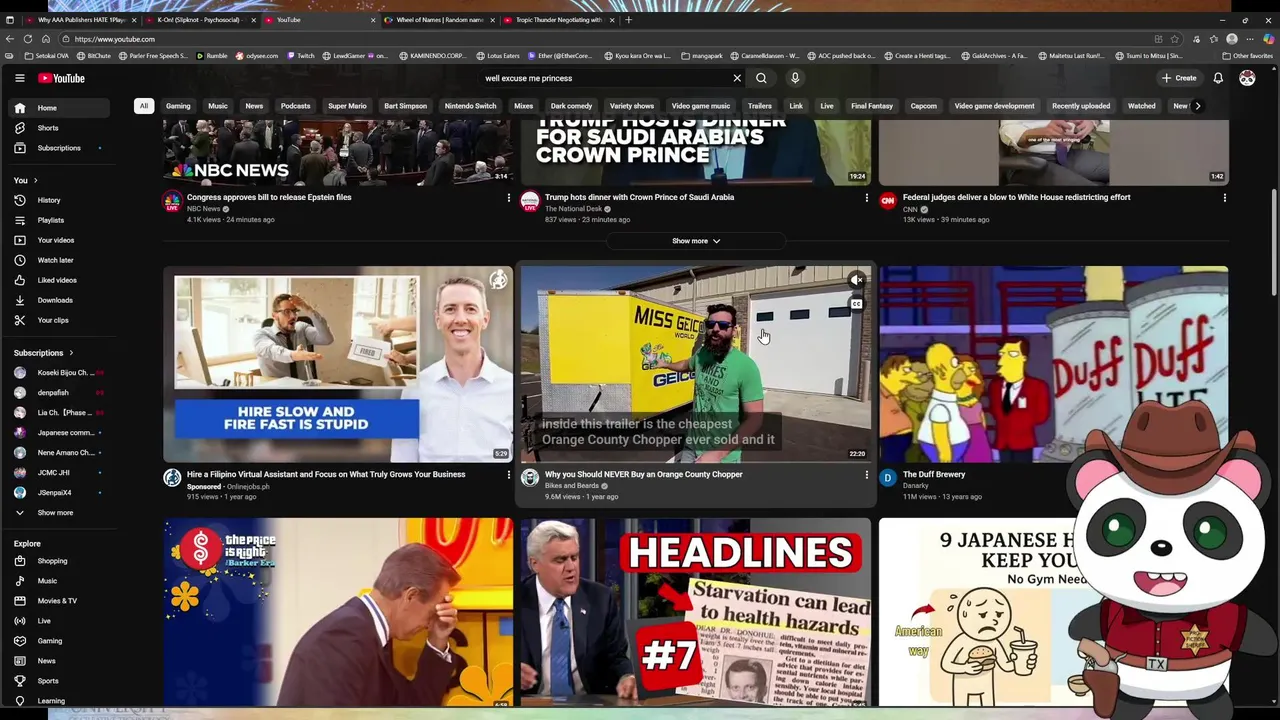Screen dimensions: 1280x720
Task: Switch to the Tropic Thunder browser tab
Action: point(558,20)
